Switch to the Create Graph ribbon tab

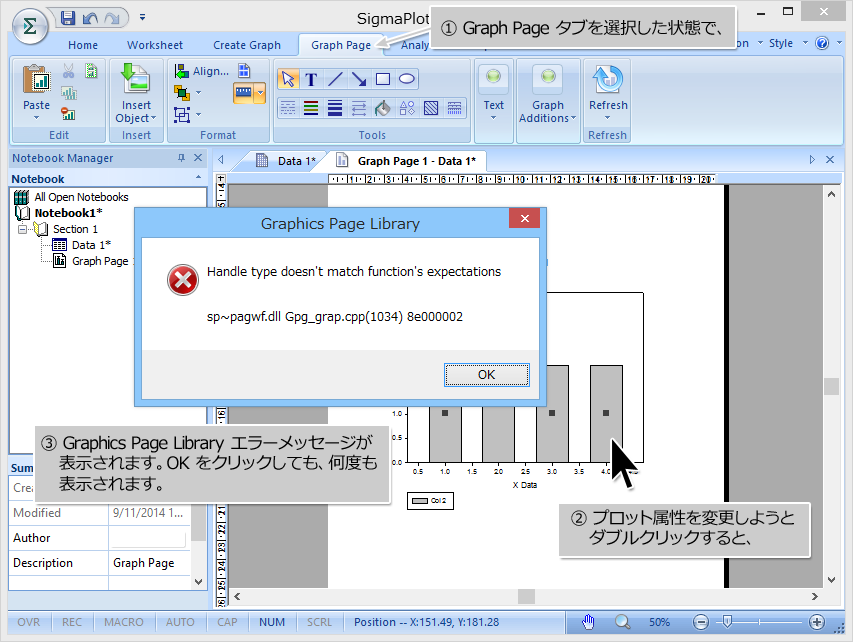247,45
